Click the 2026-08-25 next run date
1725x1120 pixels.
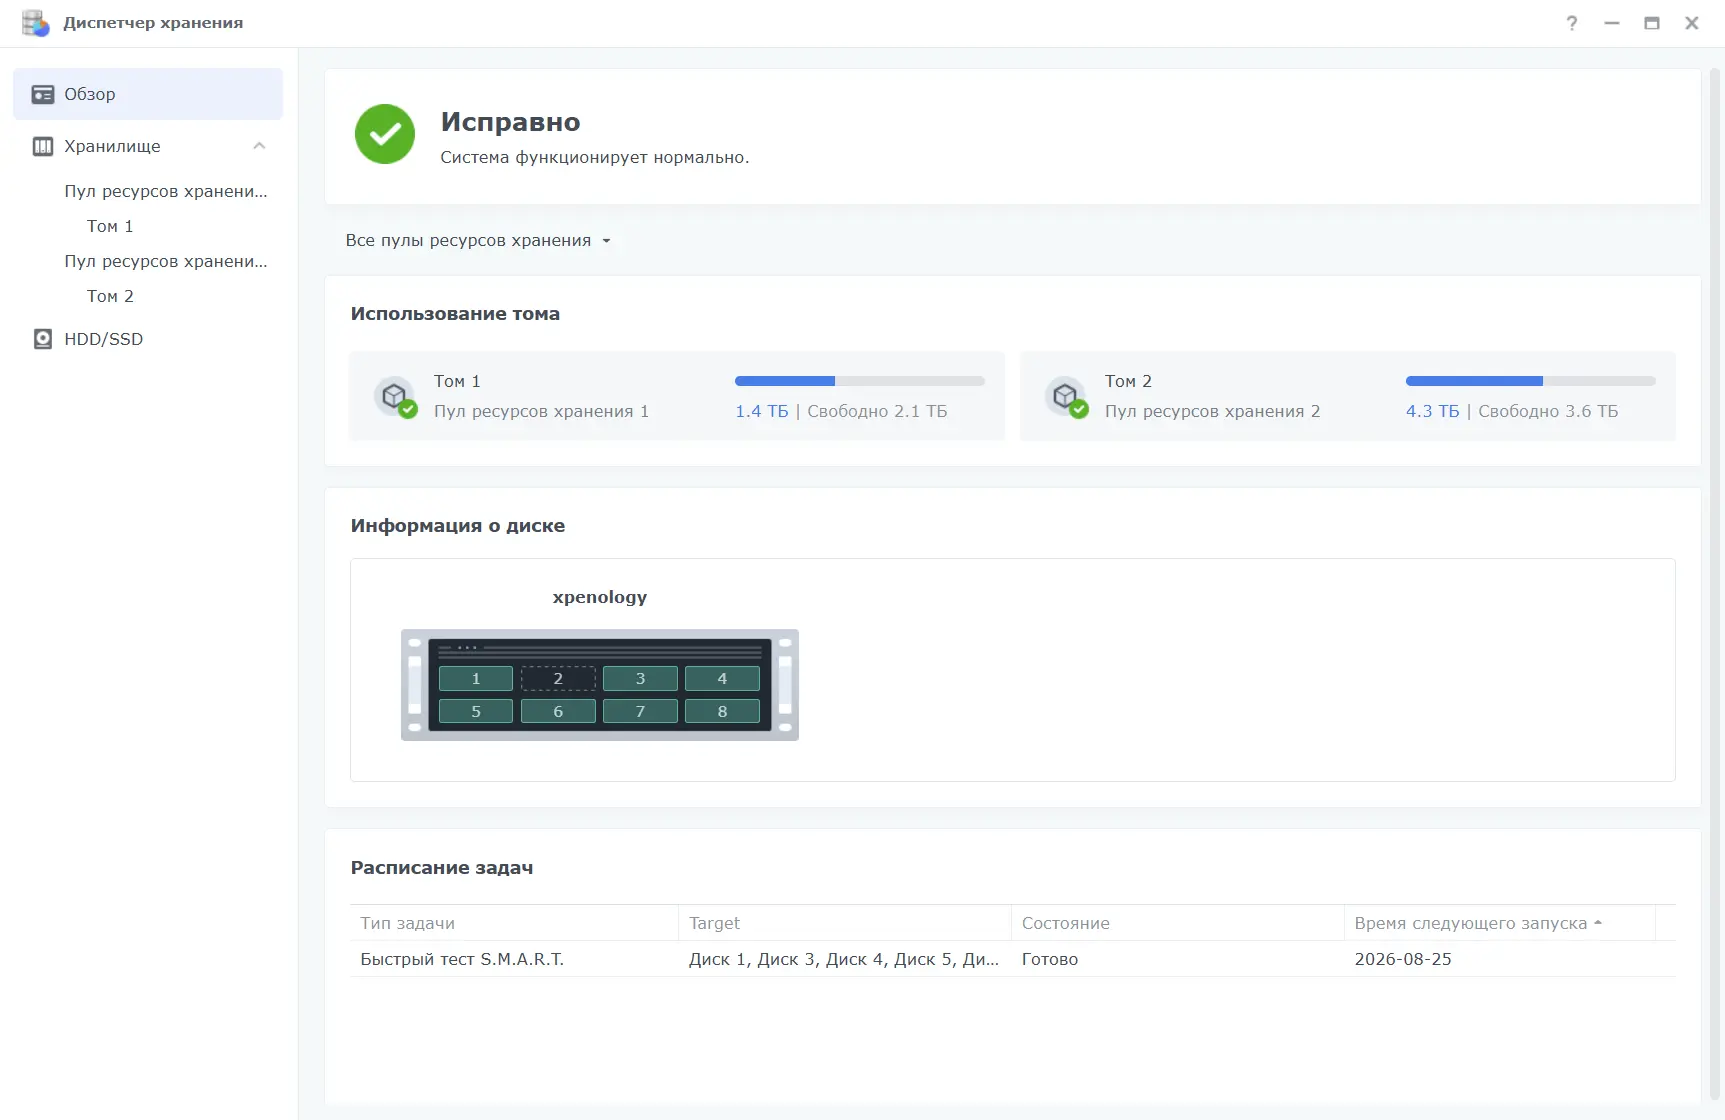click(x=1403, y=959)
